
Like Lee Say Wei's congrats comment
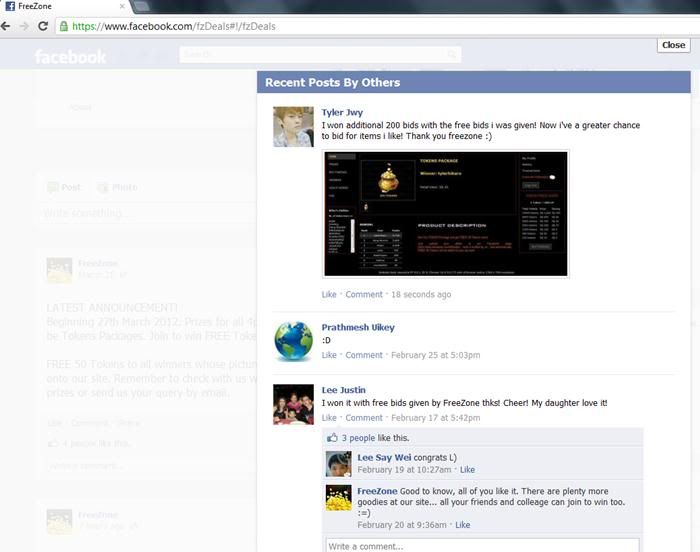click(467, 470)
